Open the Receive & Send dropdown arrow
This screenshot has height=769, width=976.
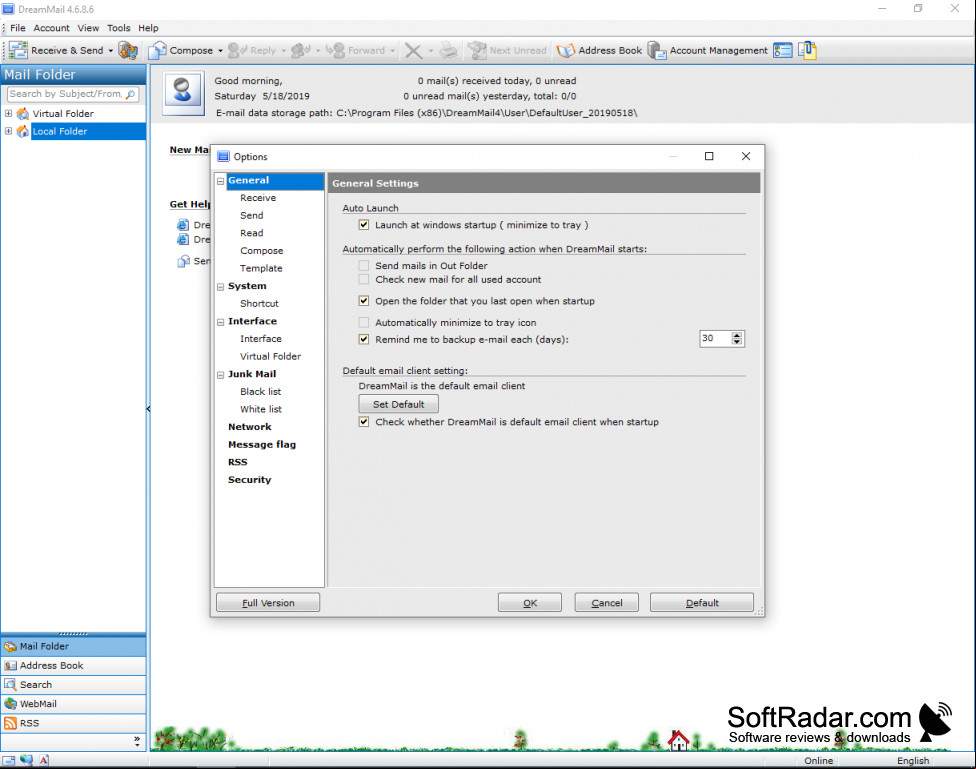[111, 51]
